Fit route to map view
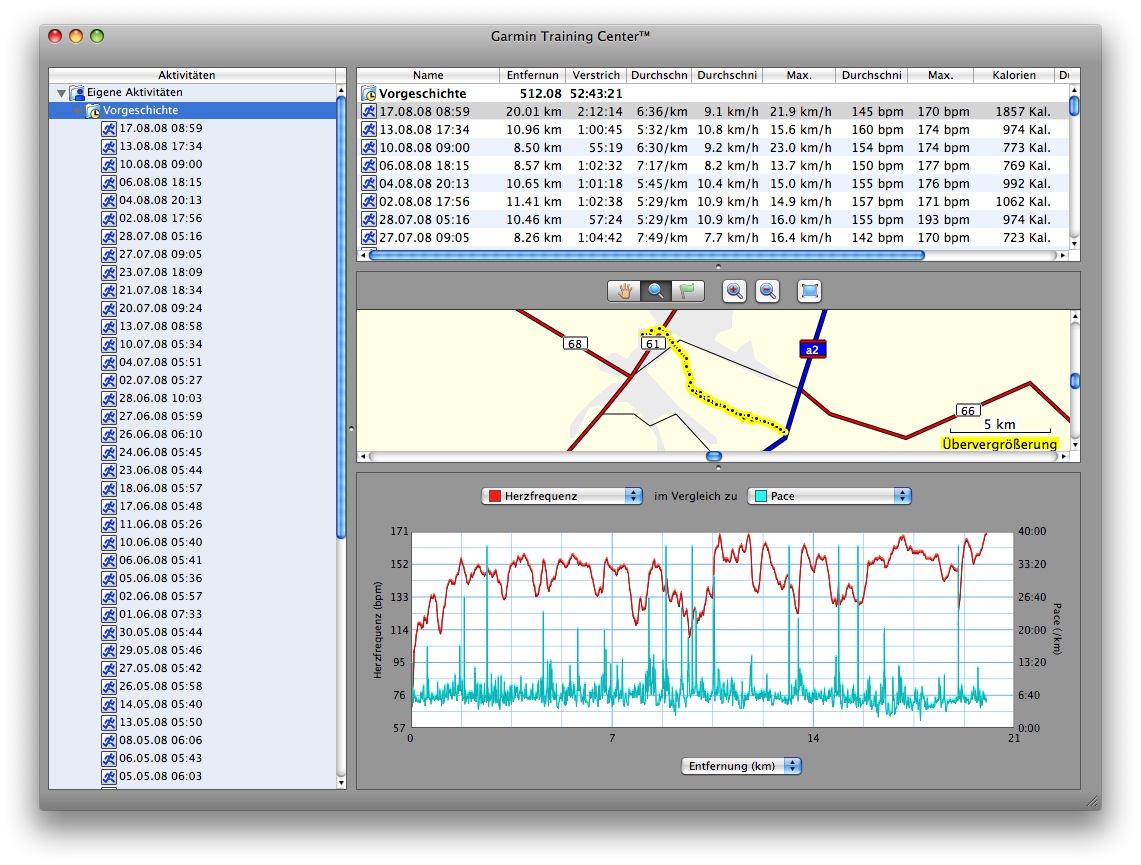The width and height of the screenshot is (1141, 865). [809, 291]
